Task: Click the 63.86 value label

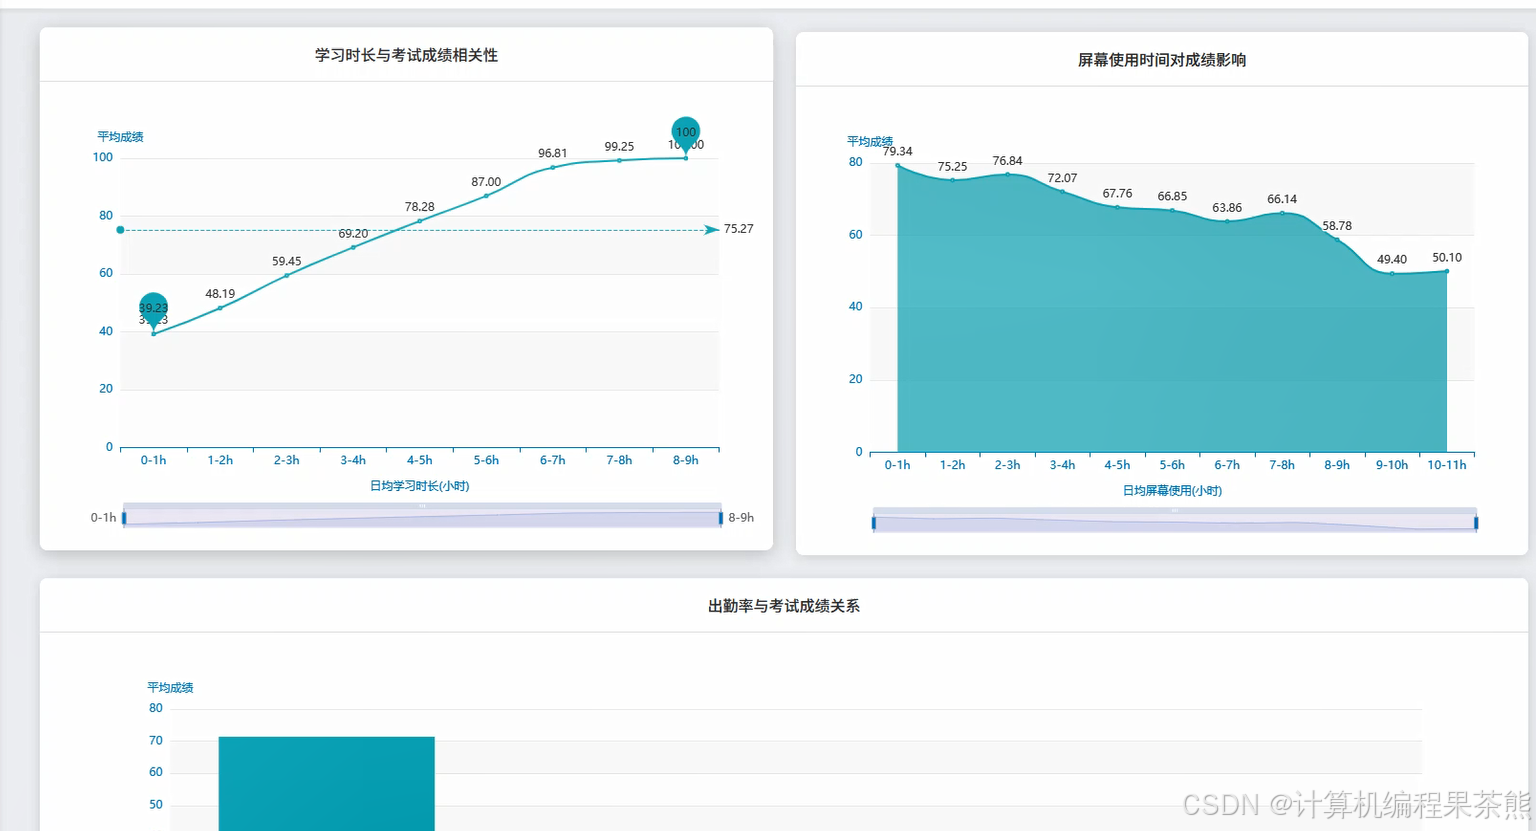Action: [1228, 208]
